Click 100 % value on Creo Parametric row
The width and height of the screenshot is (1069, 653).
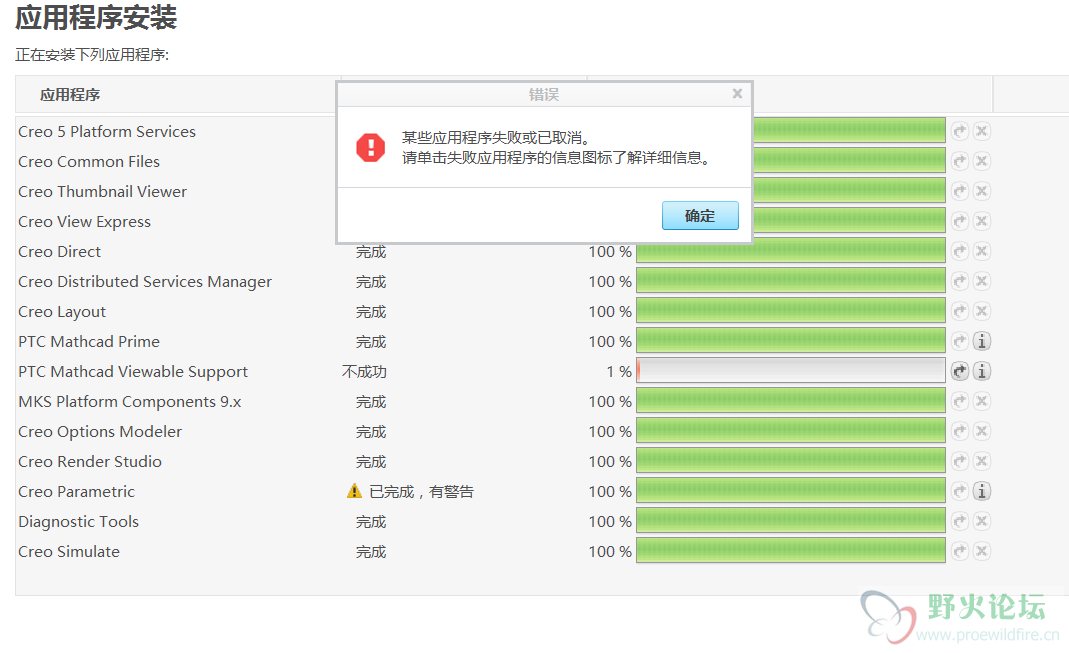click(x=610, y=491)
